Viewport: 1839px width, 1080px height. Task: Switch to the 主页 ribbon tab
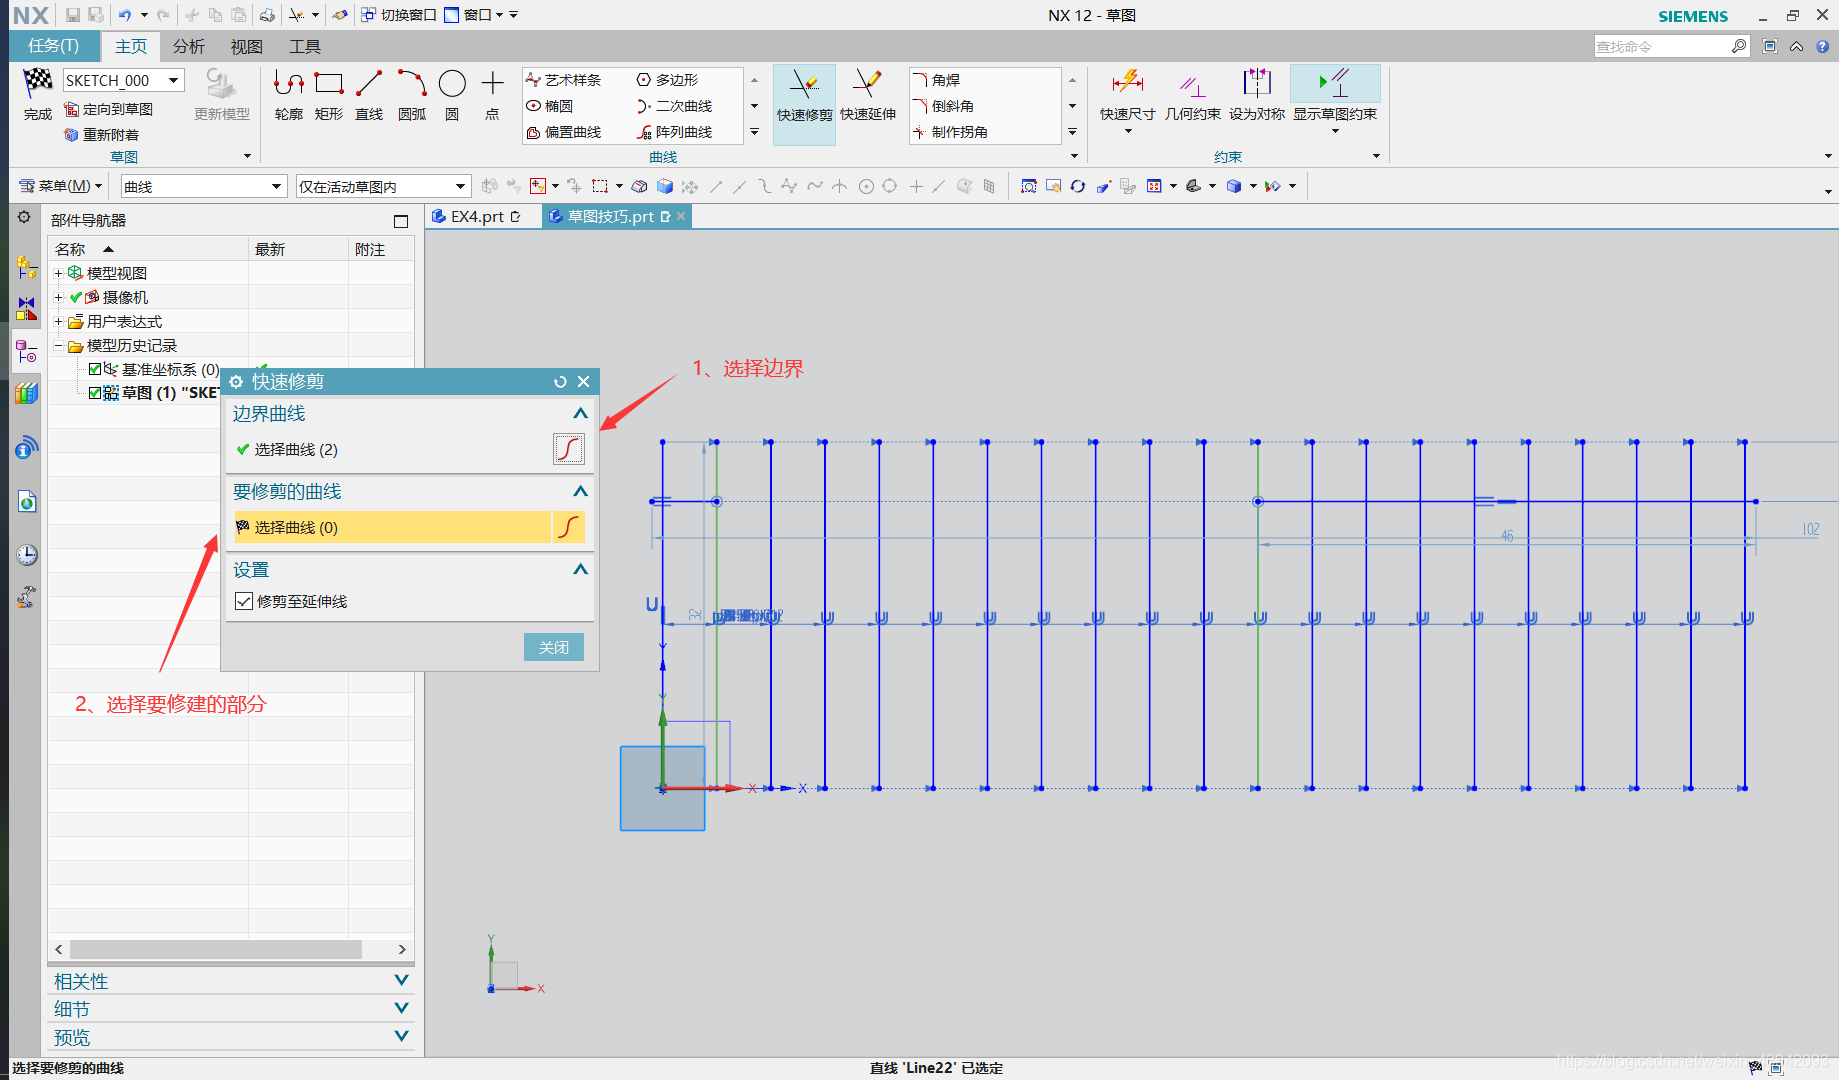point(131,46)
